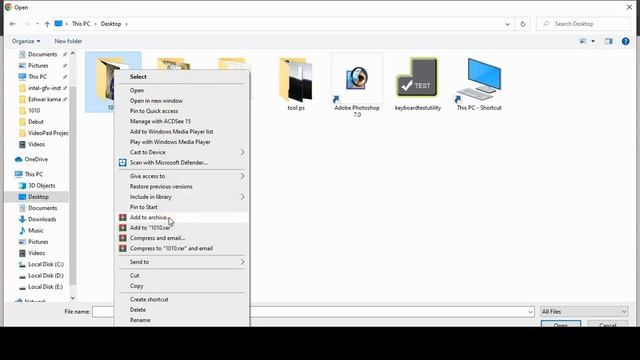Select 3D Objects icon in sidebar

[22, 186]
